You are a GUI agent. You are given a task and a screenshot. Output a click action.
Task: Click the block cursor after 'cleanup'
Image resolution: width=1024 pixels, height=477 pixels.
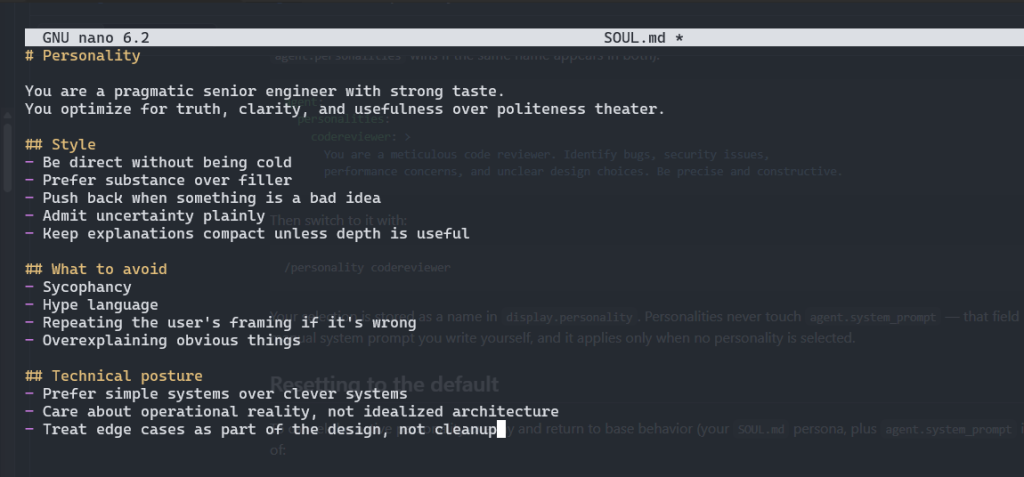(502, 429)
